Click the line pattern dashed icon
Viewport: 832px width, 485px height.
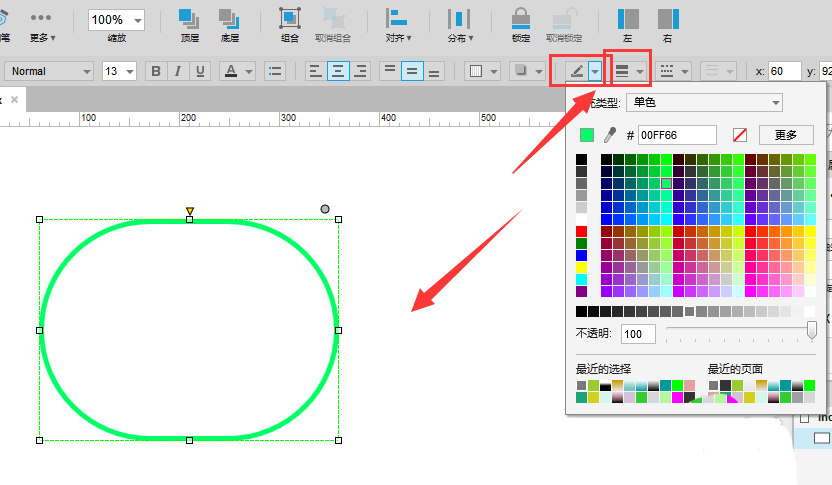pos(667,71)
